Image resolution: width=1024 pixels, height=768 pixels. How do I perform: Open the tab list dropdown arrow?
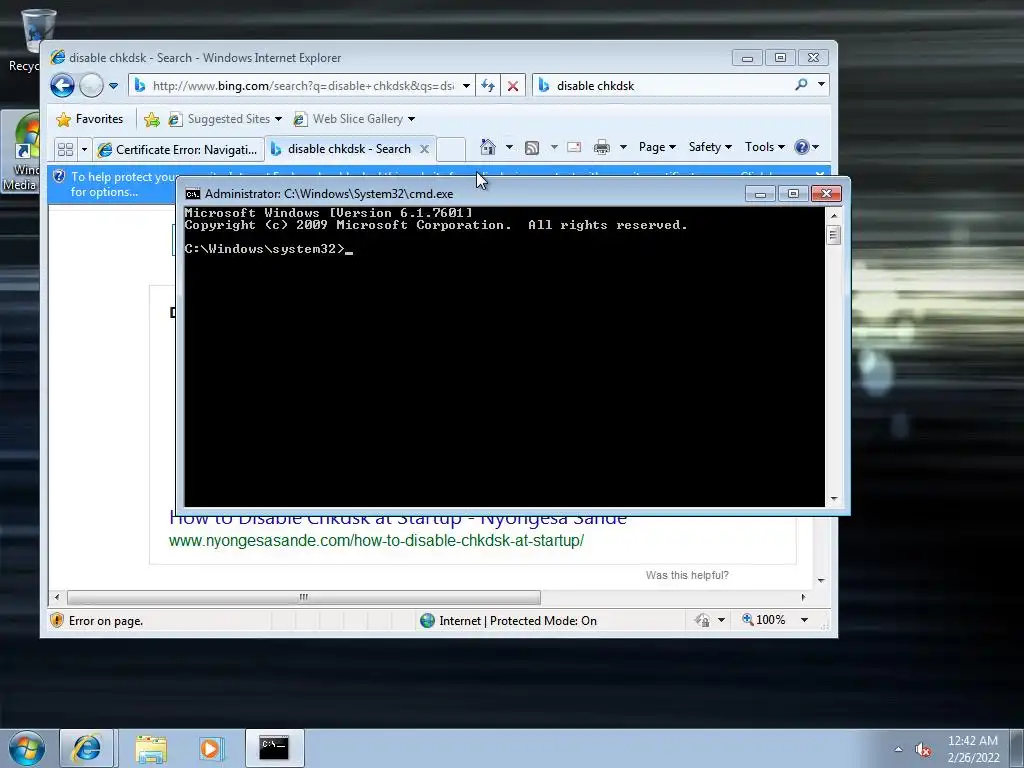[x=84, y=150]
